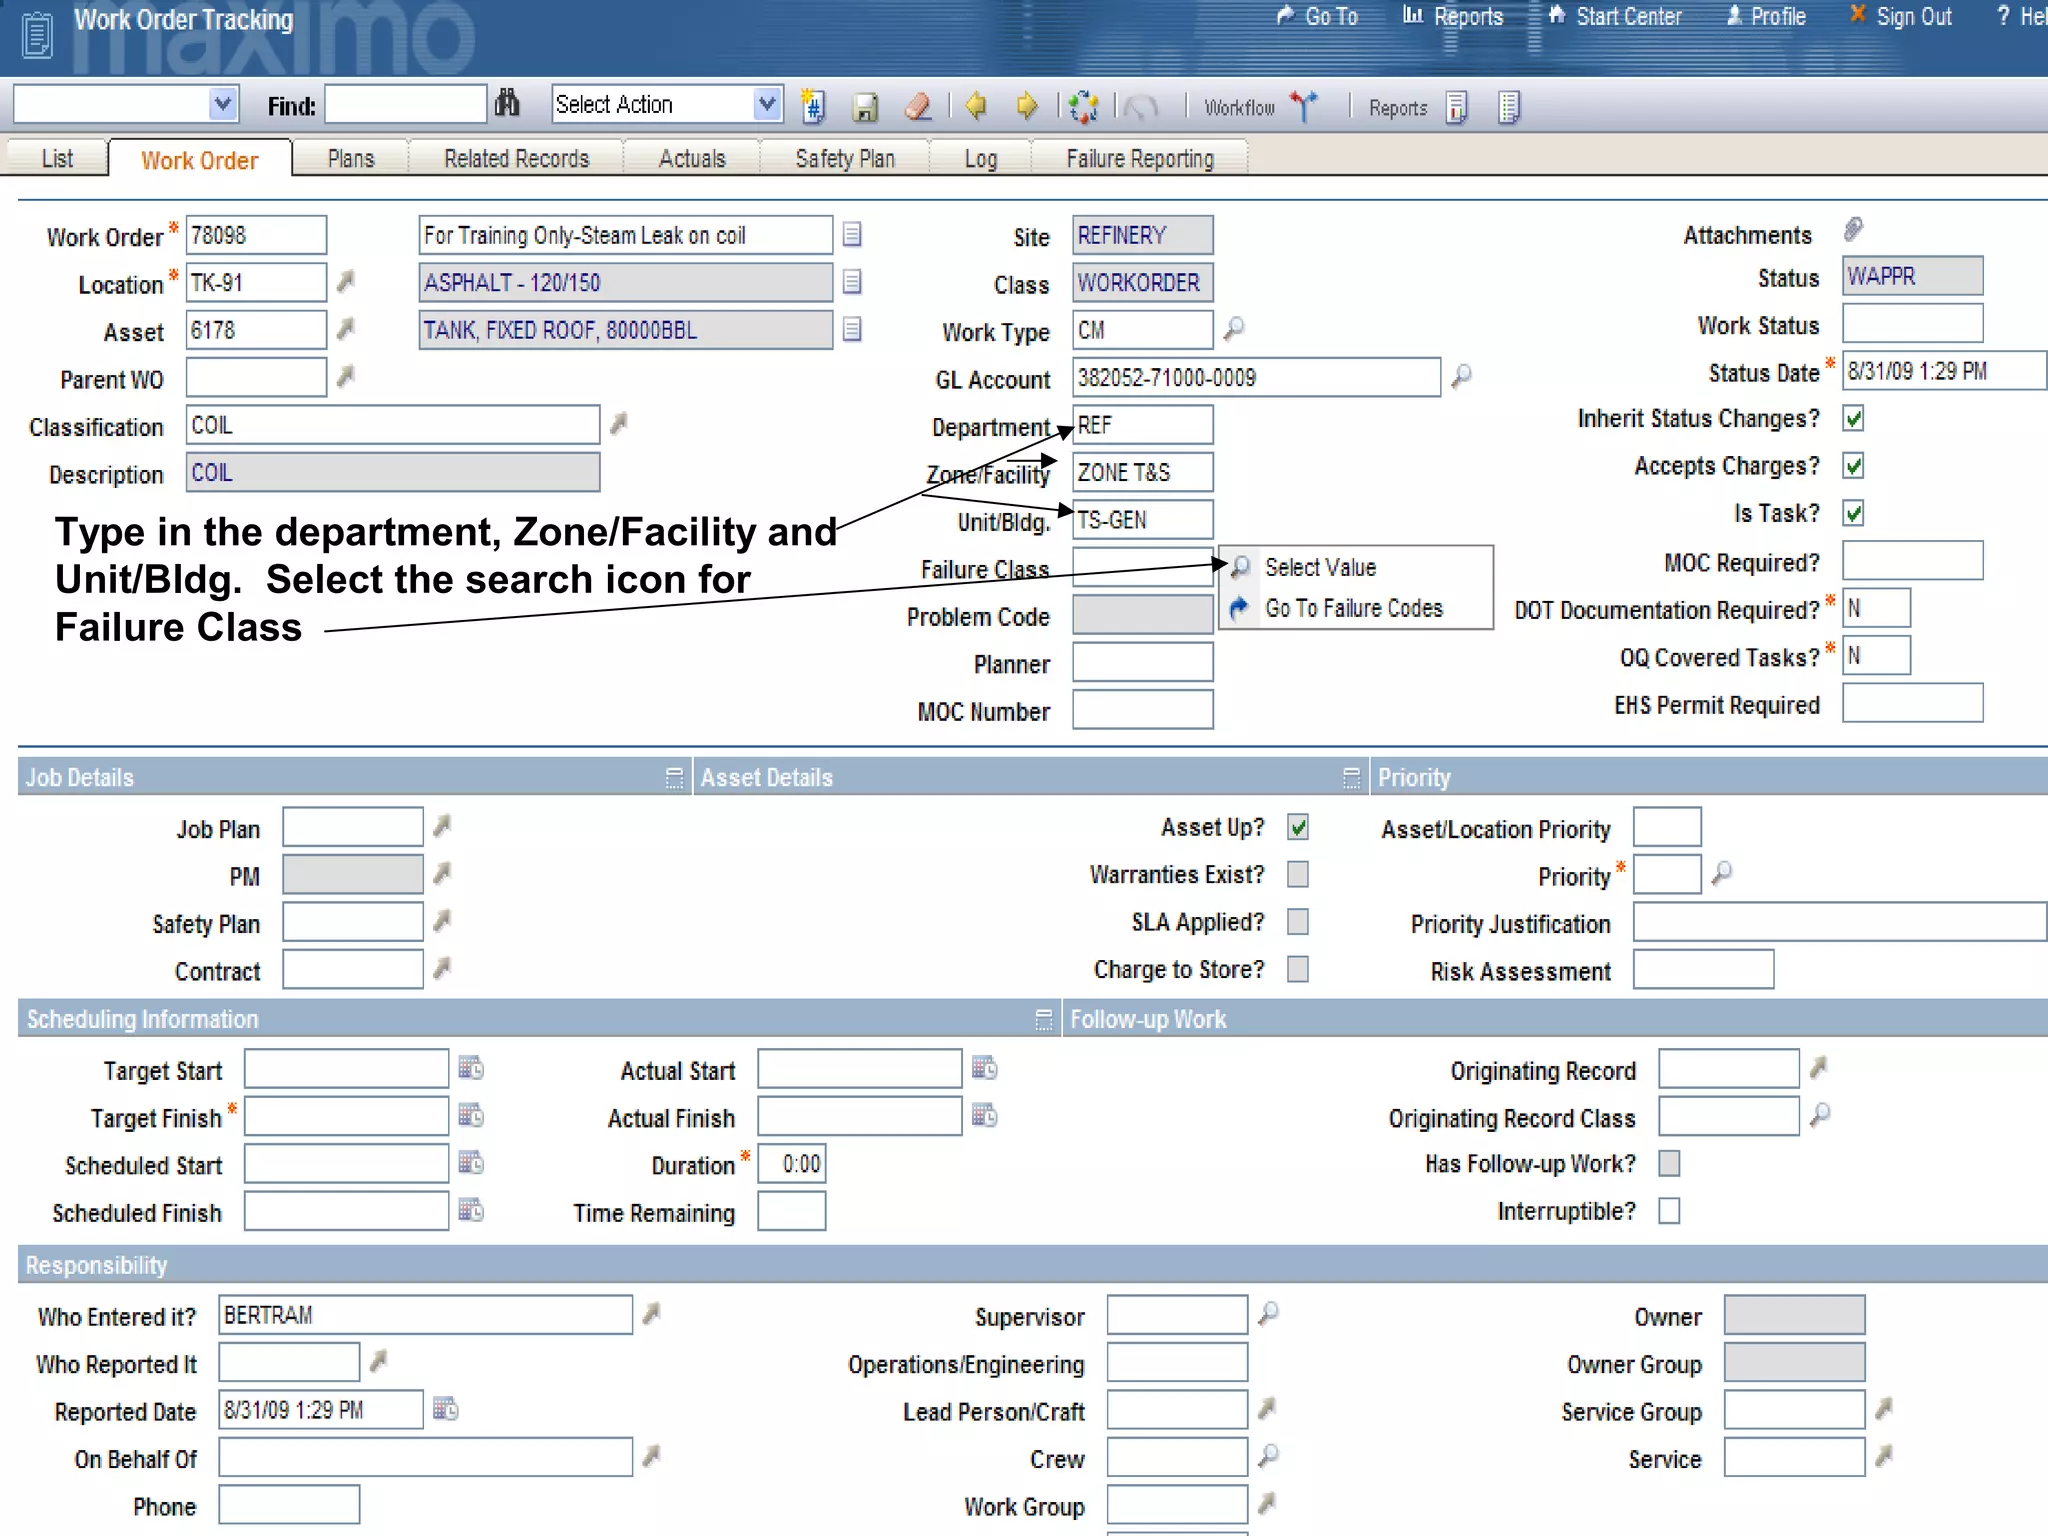Go to next record arrow

click(x=1027, y=105)
